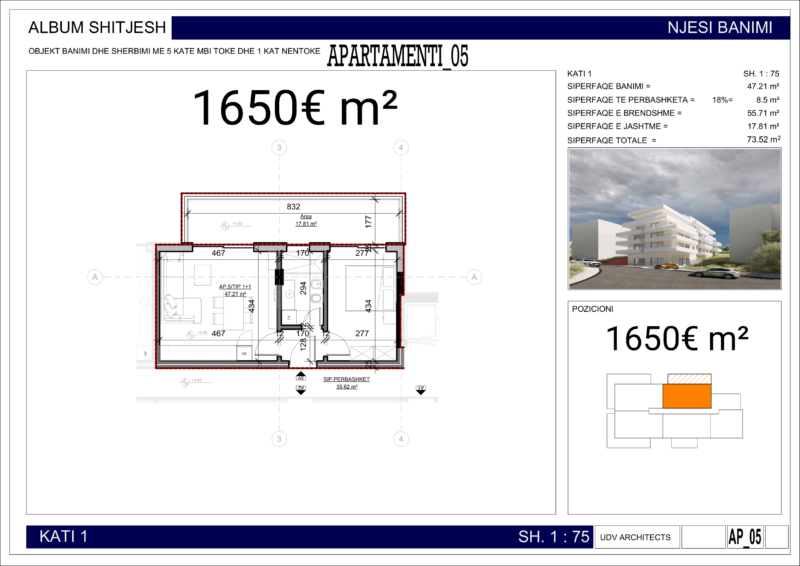The width and height of the screenshot is (800, 566).
Task: Click grid bubble A right of the plan
Action: [474, 277]
